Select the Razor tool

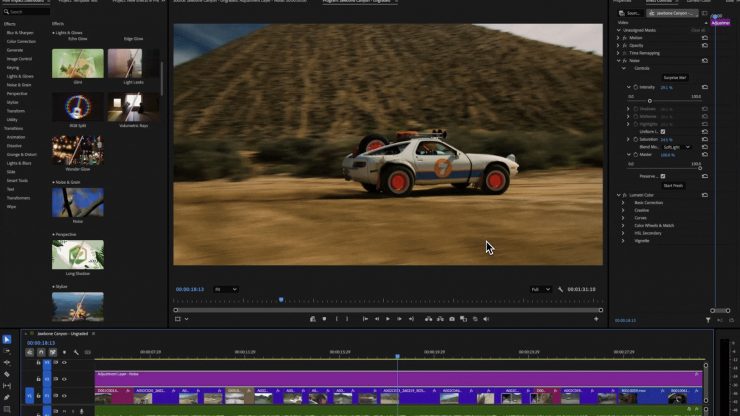pos(7,374)
